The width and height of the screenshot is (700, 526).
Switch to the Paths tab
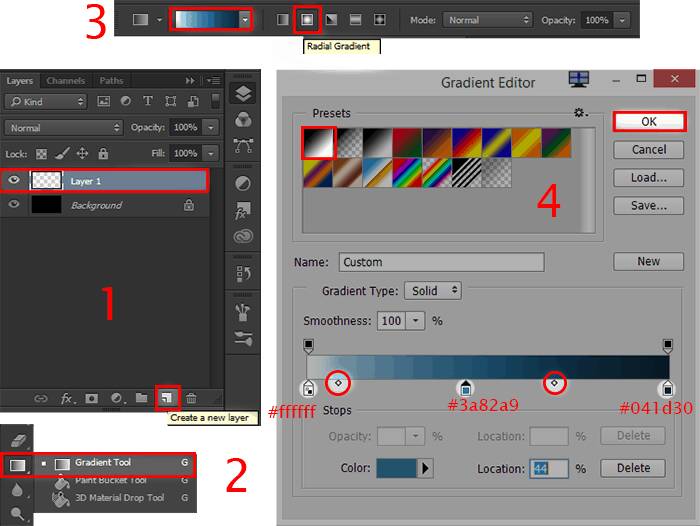pos(111,81)
